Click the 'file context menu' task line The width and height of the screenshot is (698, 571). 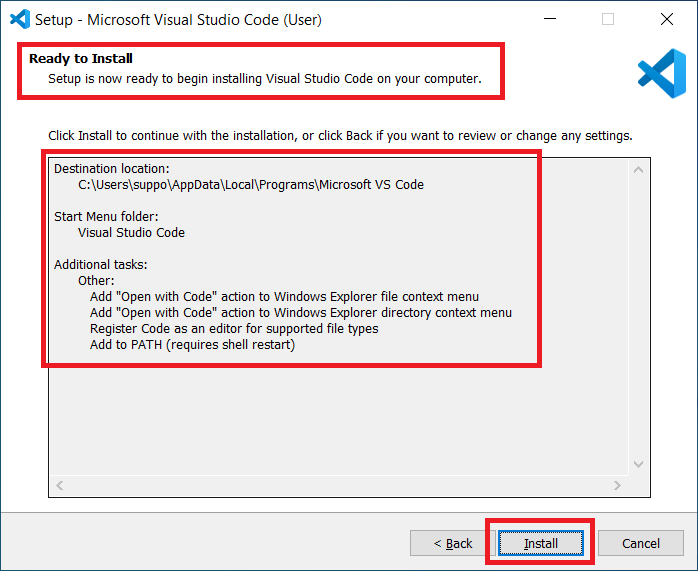coord(284,297)
